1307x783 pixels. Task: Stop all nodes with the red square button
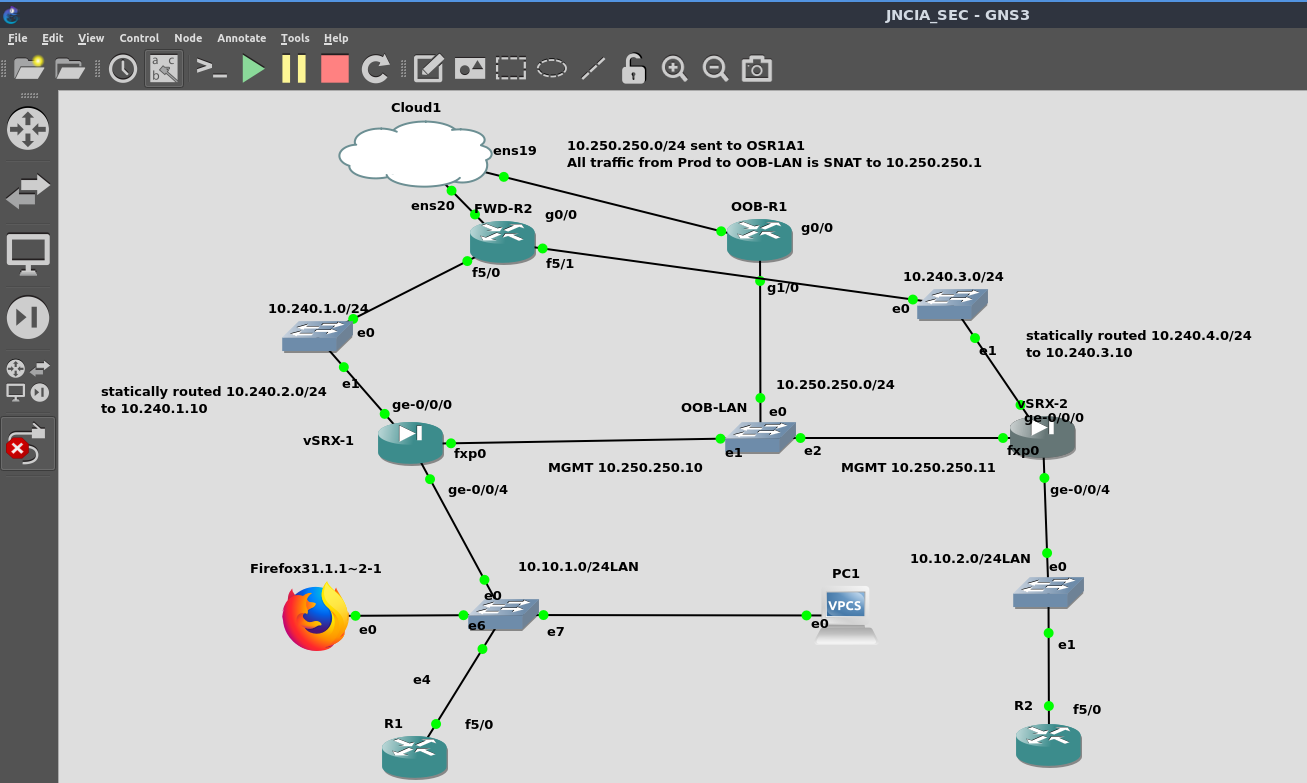point(334,69)
